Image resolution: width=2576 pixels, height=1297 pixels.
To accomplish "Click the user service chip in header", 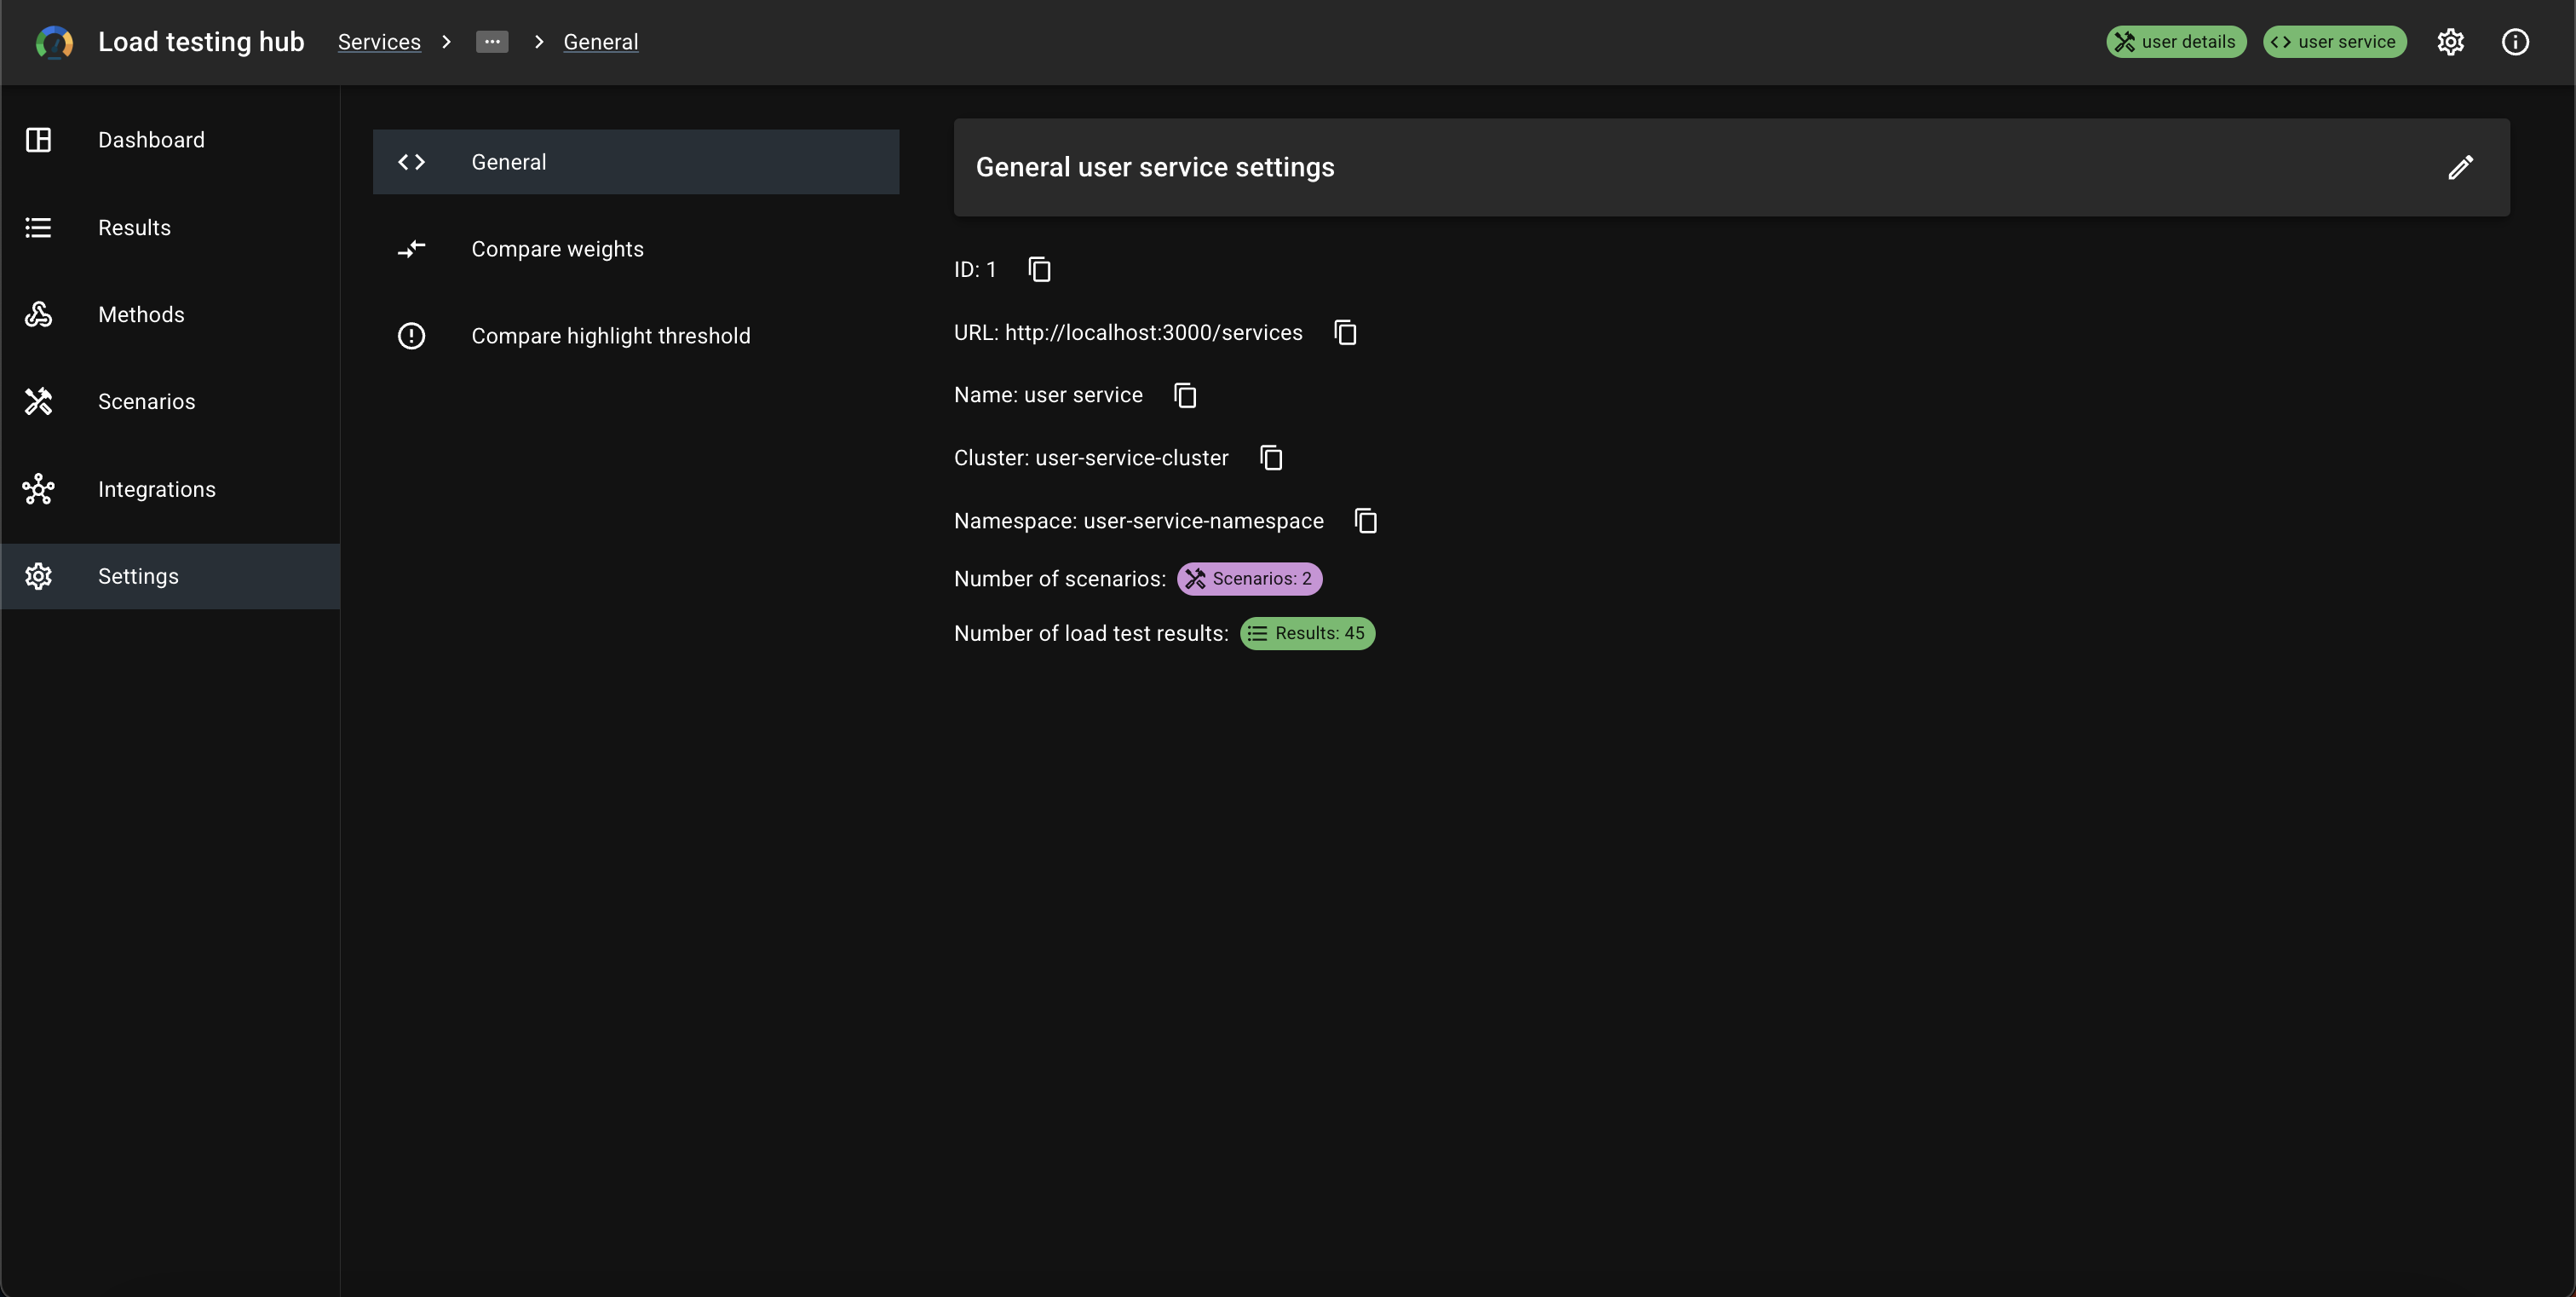I will 2334,42.
